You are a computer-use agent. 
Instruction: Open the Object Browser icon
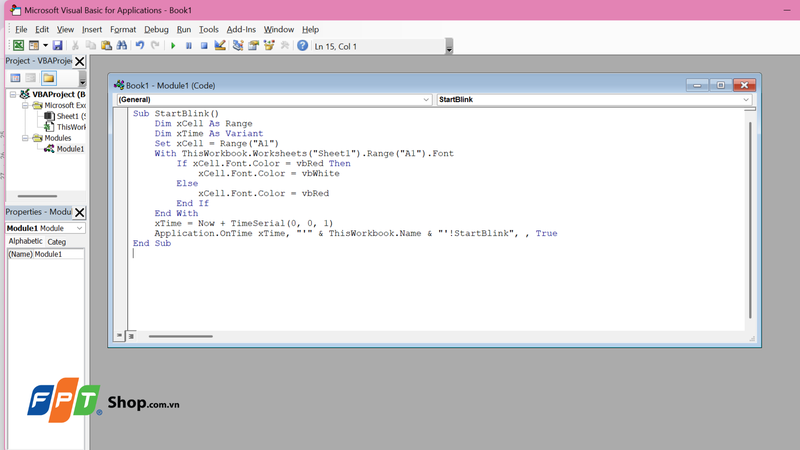pos(269,45)
